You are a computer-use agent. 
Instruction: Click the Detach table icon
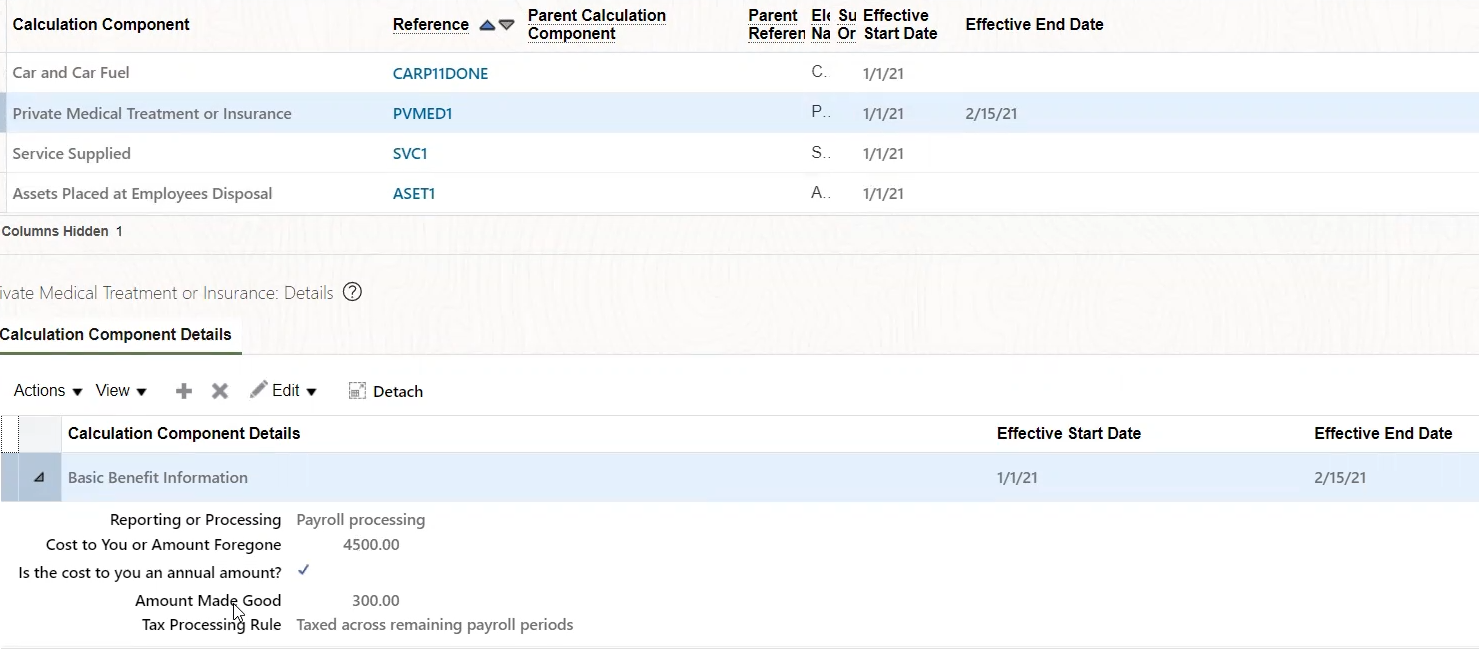pyautogui.click(x=358, y=391)
